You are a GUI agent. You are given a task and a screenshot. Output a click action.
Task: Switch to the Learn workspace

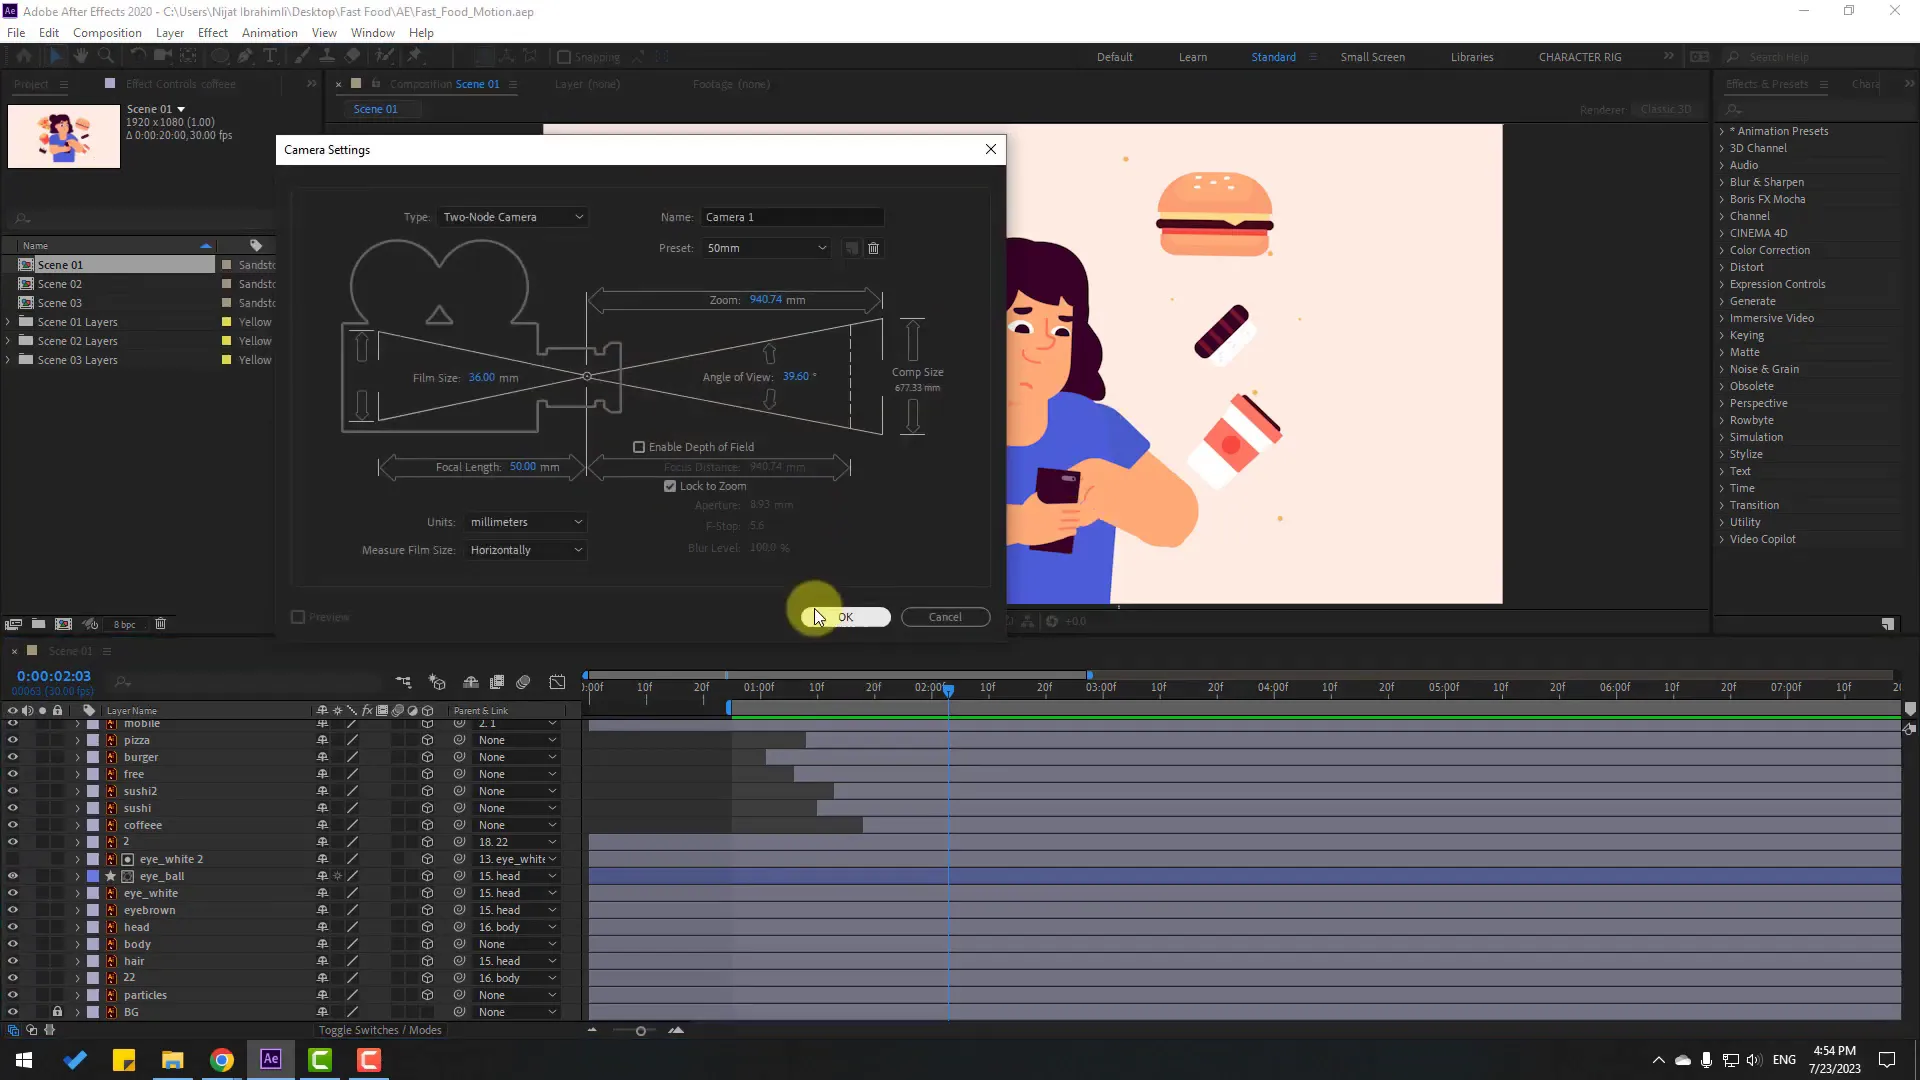coord(1193,57)
